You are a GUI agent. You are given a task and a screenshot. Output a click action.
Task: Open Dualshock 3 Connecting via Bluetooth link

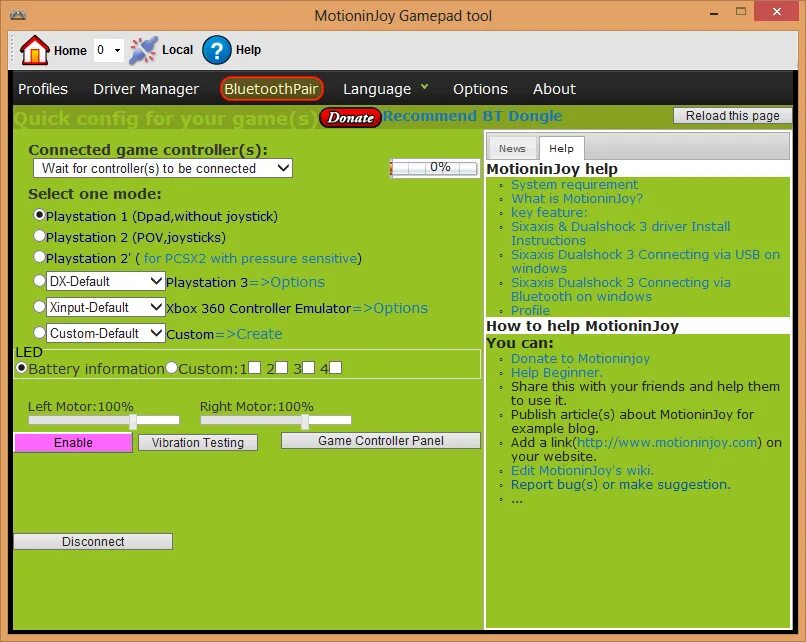click(x=620, y=289)
